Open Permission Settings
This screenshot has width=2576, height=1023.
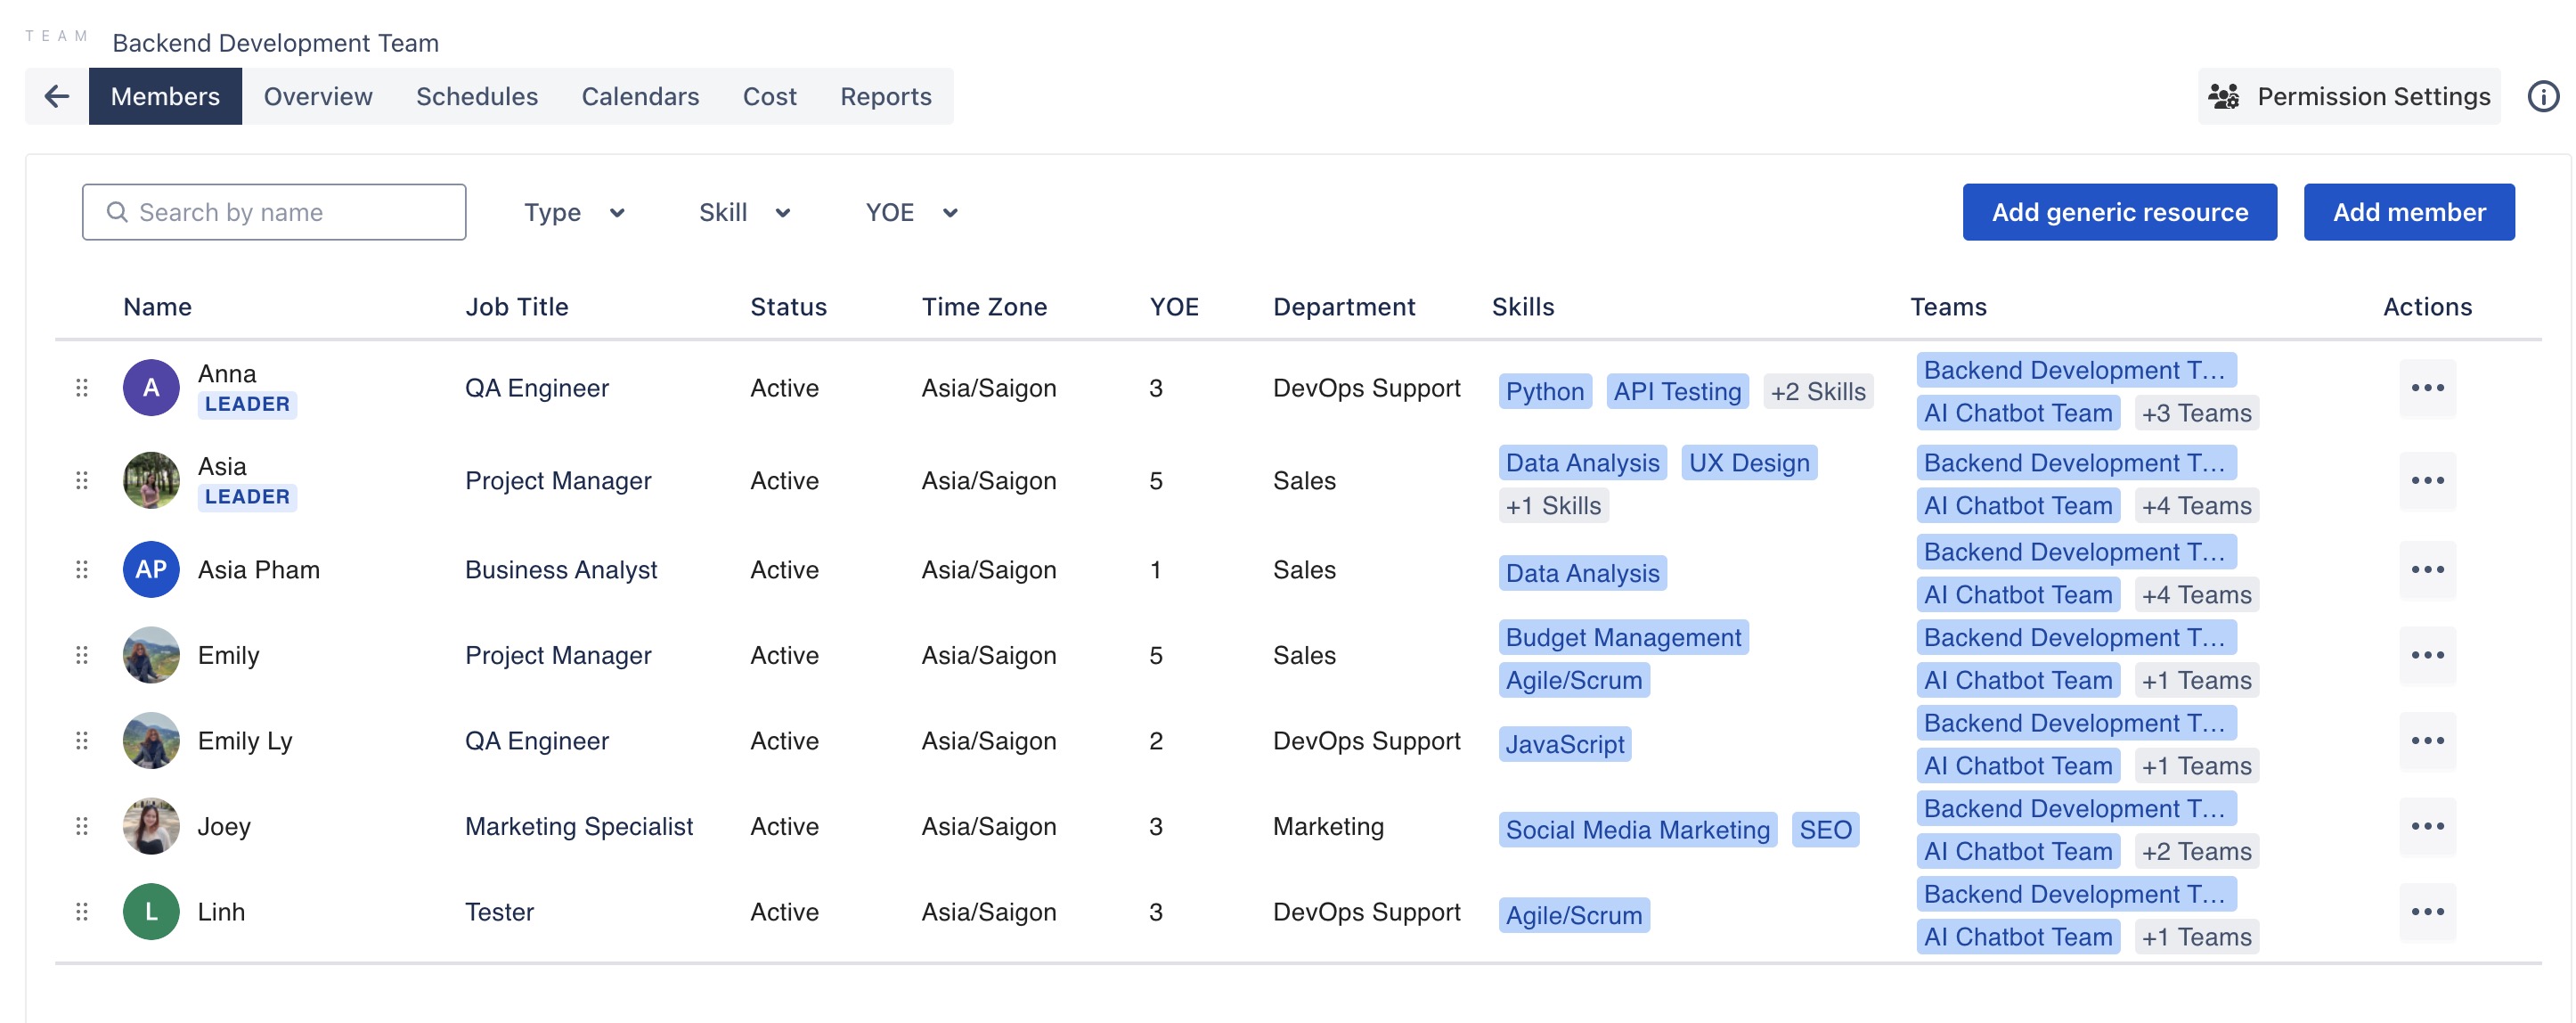pos(2348,96)
